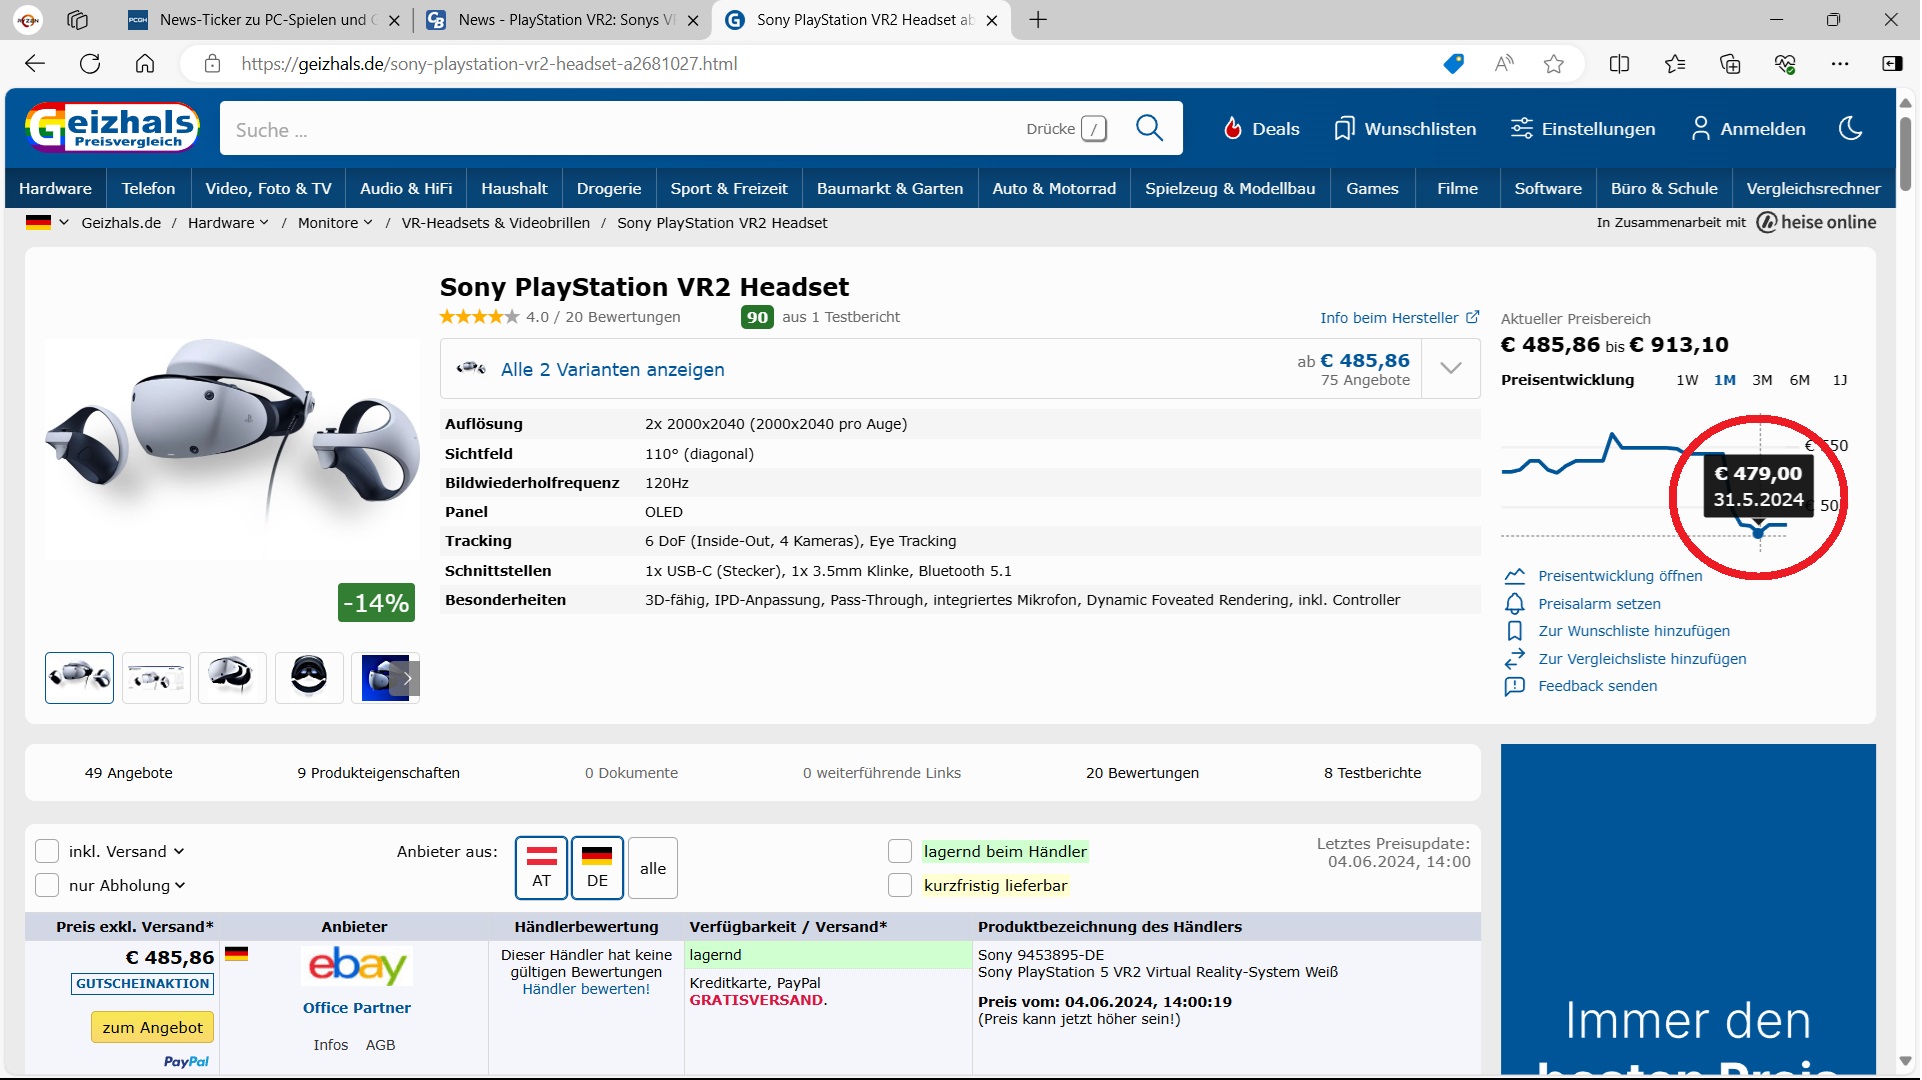Select alle vendor countries

tap(653, 868)
